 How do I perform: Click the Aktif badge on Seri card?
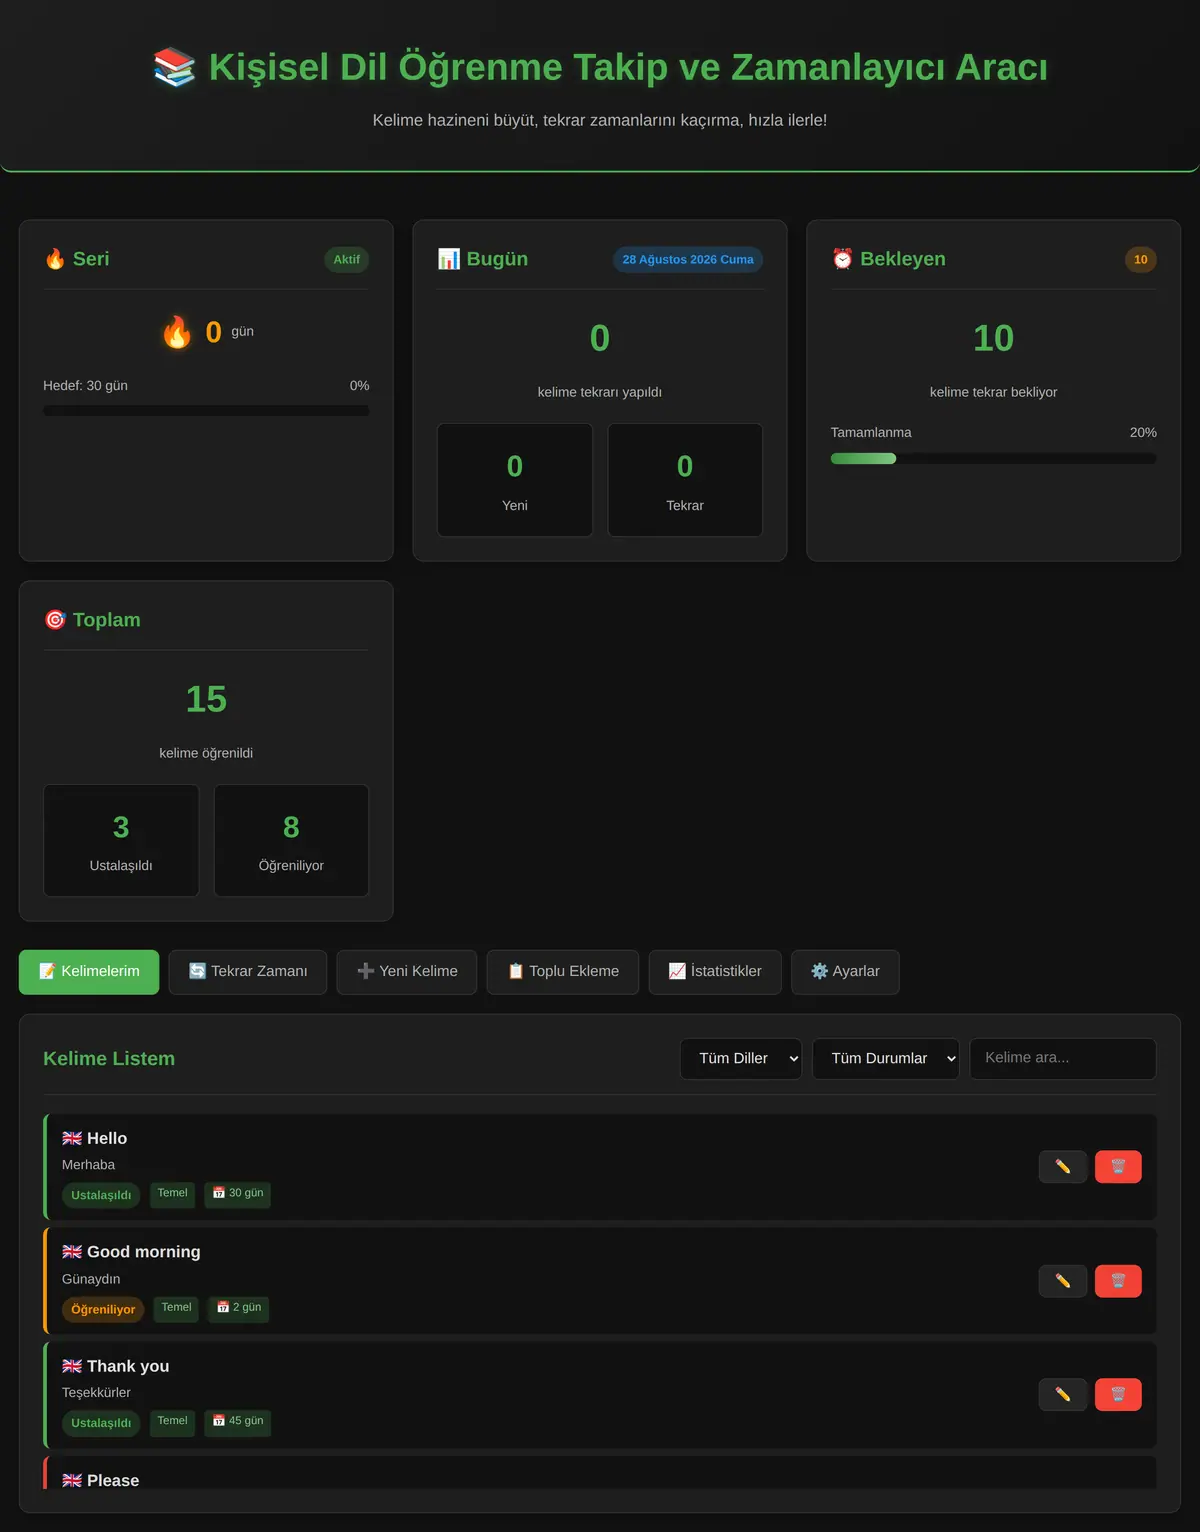pos(347,260)
